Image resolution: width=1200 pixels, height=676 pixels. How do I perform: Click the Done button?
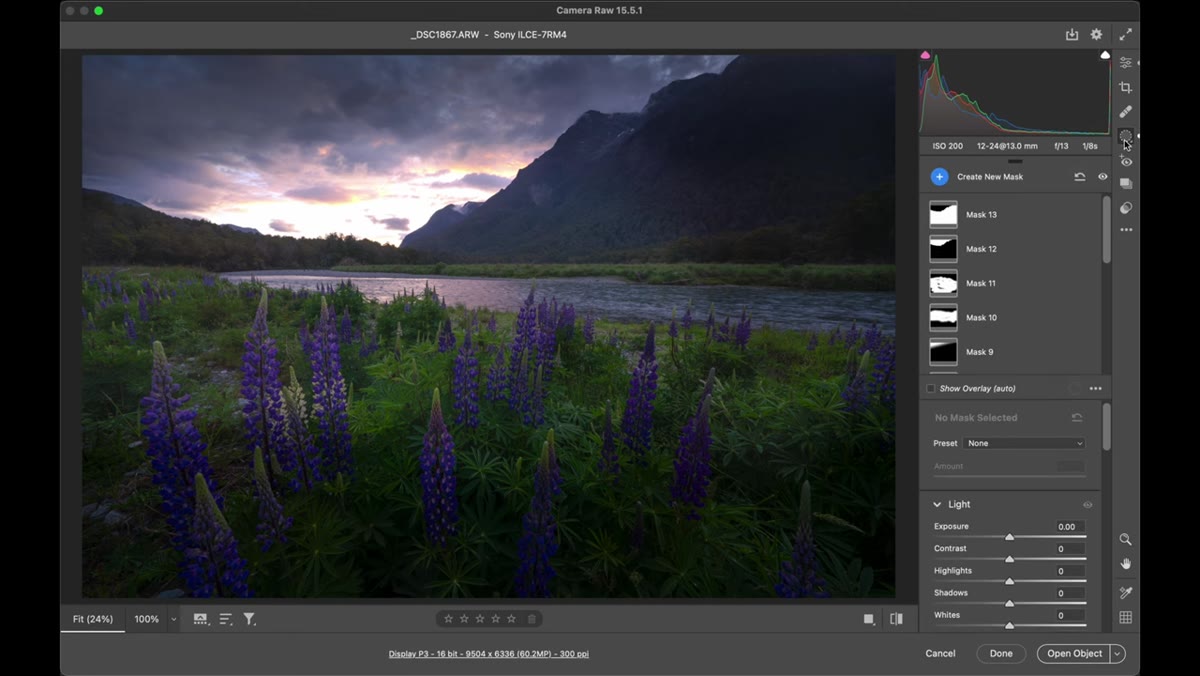click(x=1001, y=653)
